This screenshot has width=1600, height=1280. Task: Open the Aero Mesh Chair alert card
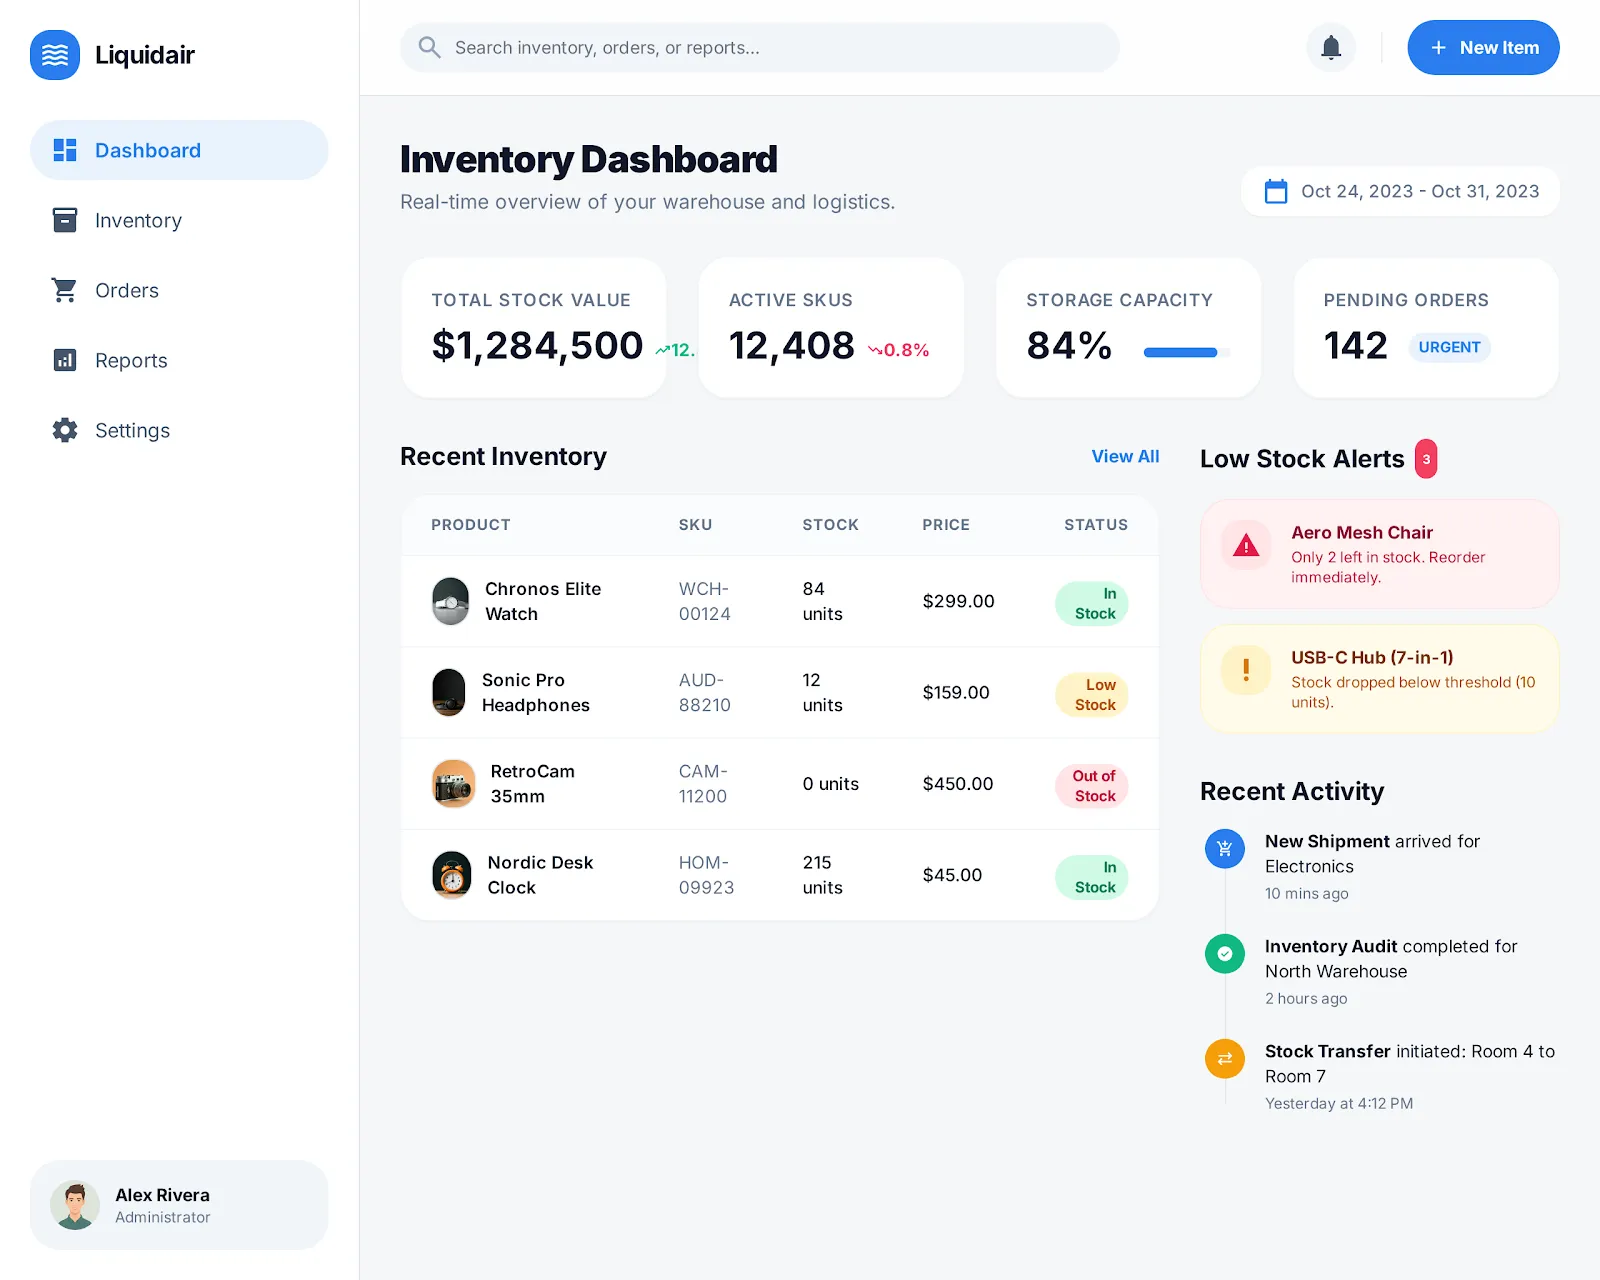(1380, 554)
